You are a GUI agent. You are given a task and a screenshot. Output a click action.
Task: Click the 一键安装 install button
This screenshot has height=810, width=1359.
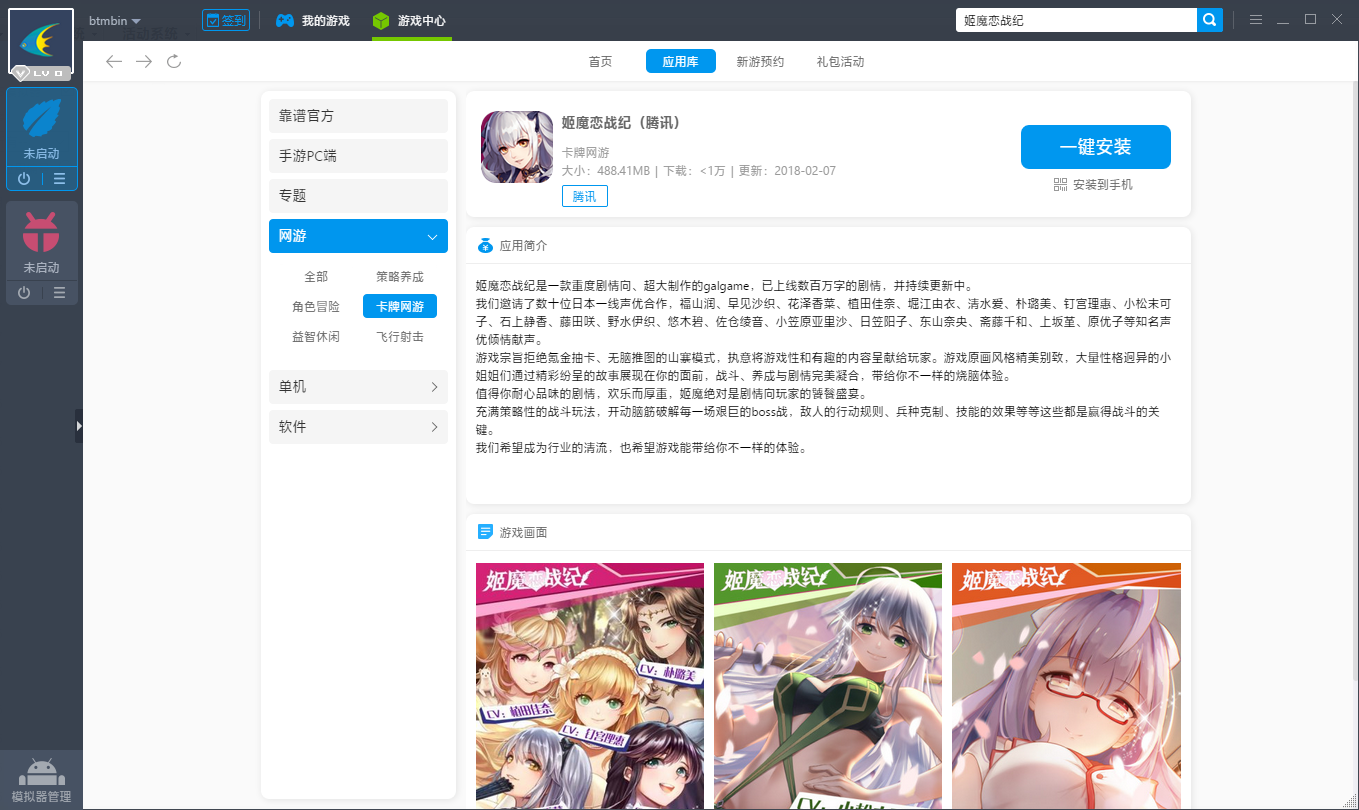pyautogui.click(x=1095, y=147)
